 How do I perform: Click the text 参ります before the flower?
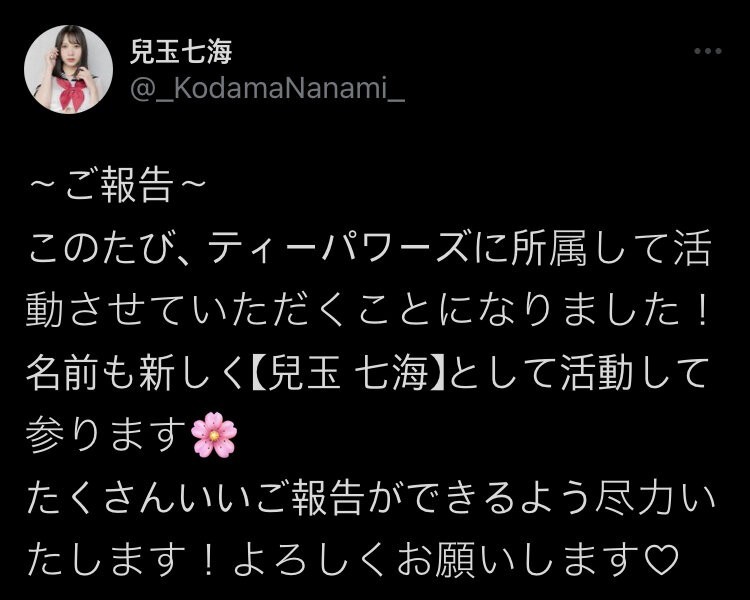pos(106,434)
